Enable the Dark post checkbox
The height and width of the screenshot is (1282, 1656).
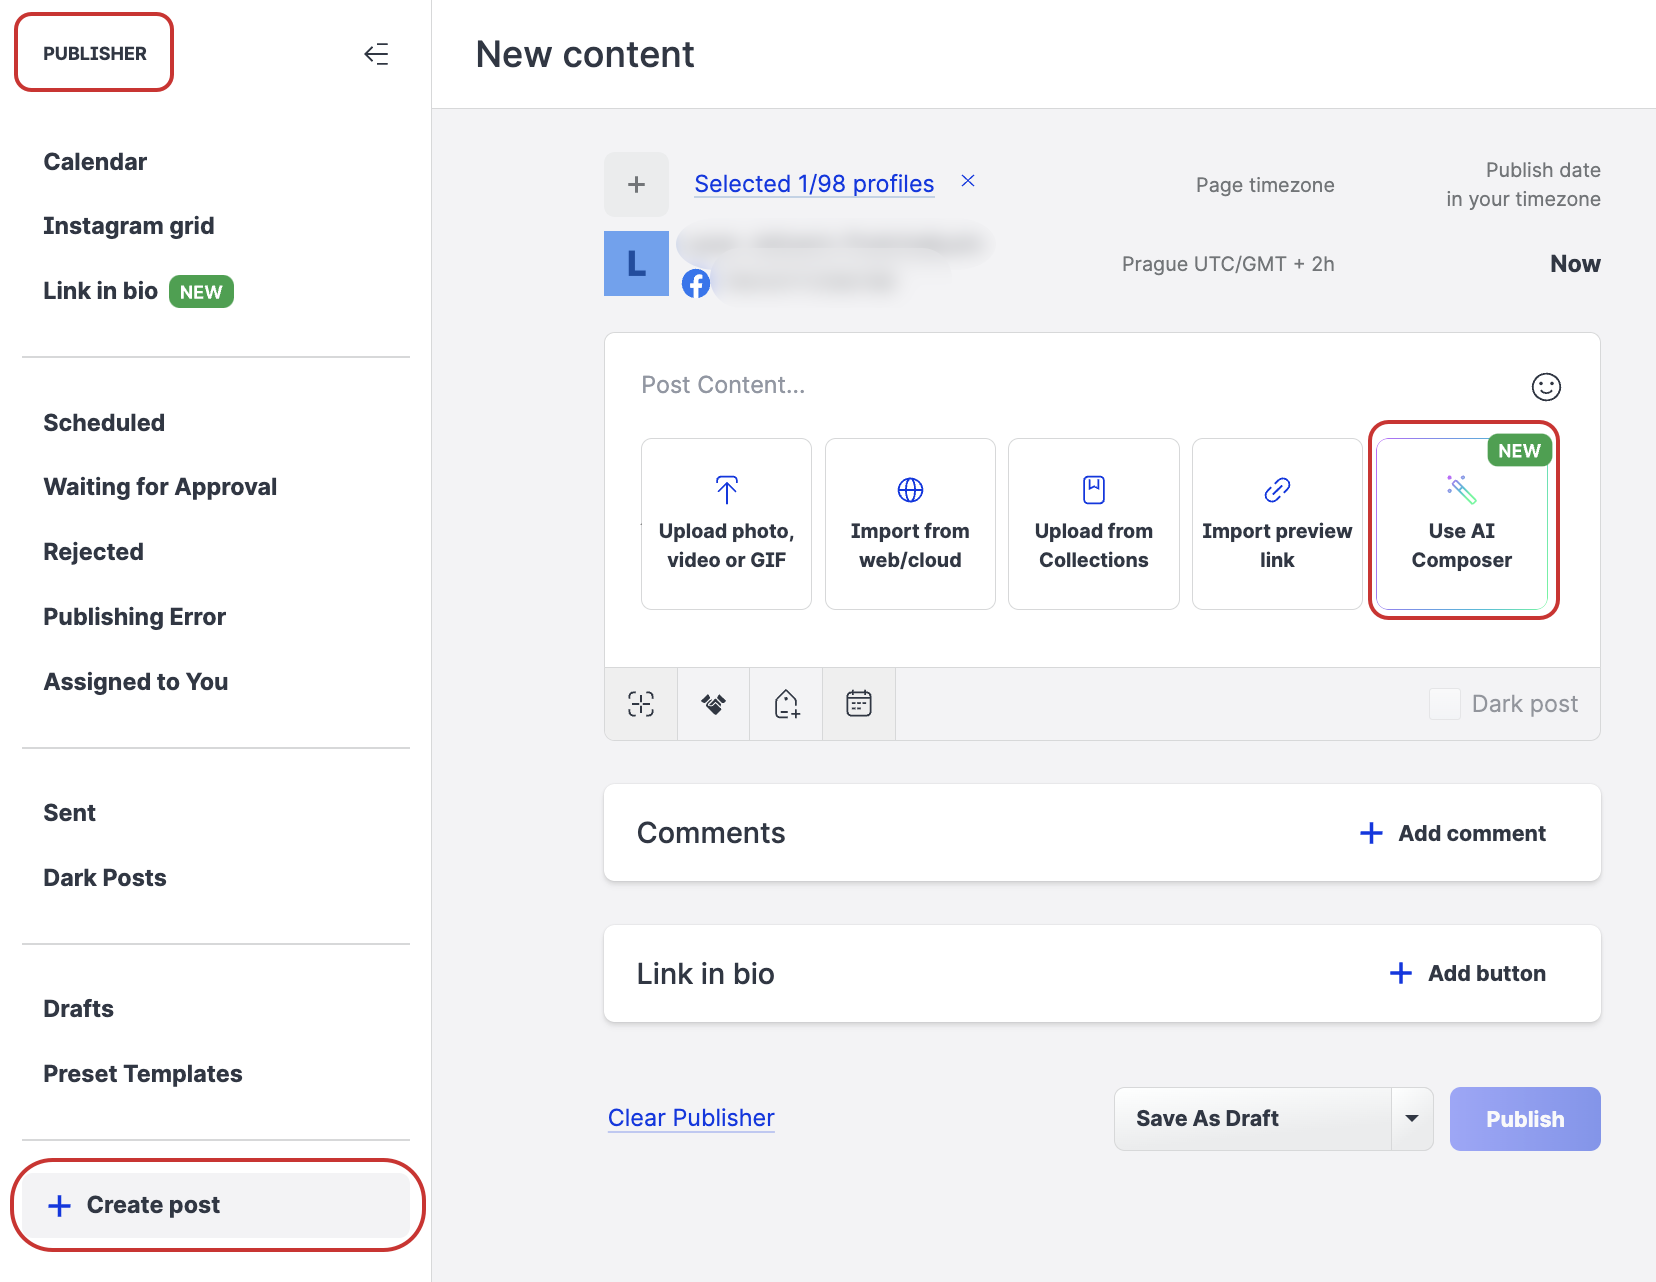[x=1444, y=704]
